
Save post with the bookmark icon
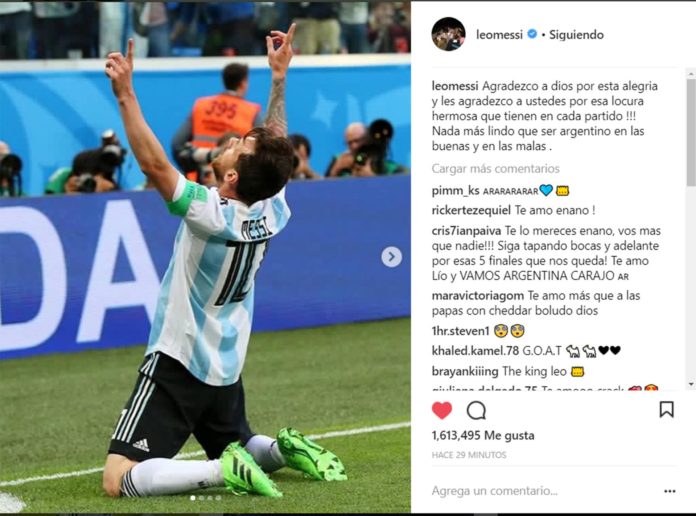coord(666,409)
